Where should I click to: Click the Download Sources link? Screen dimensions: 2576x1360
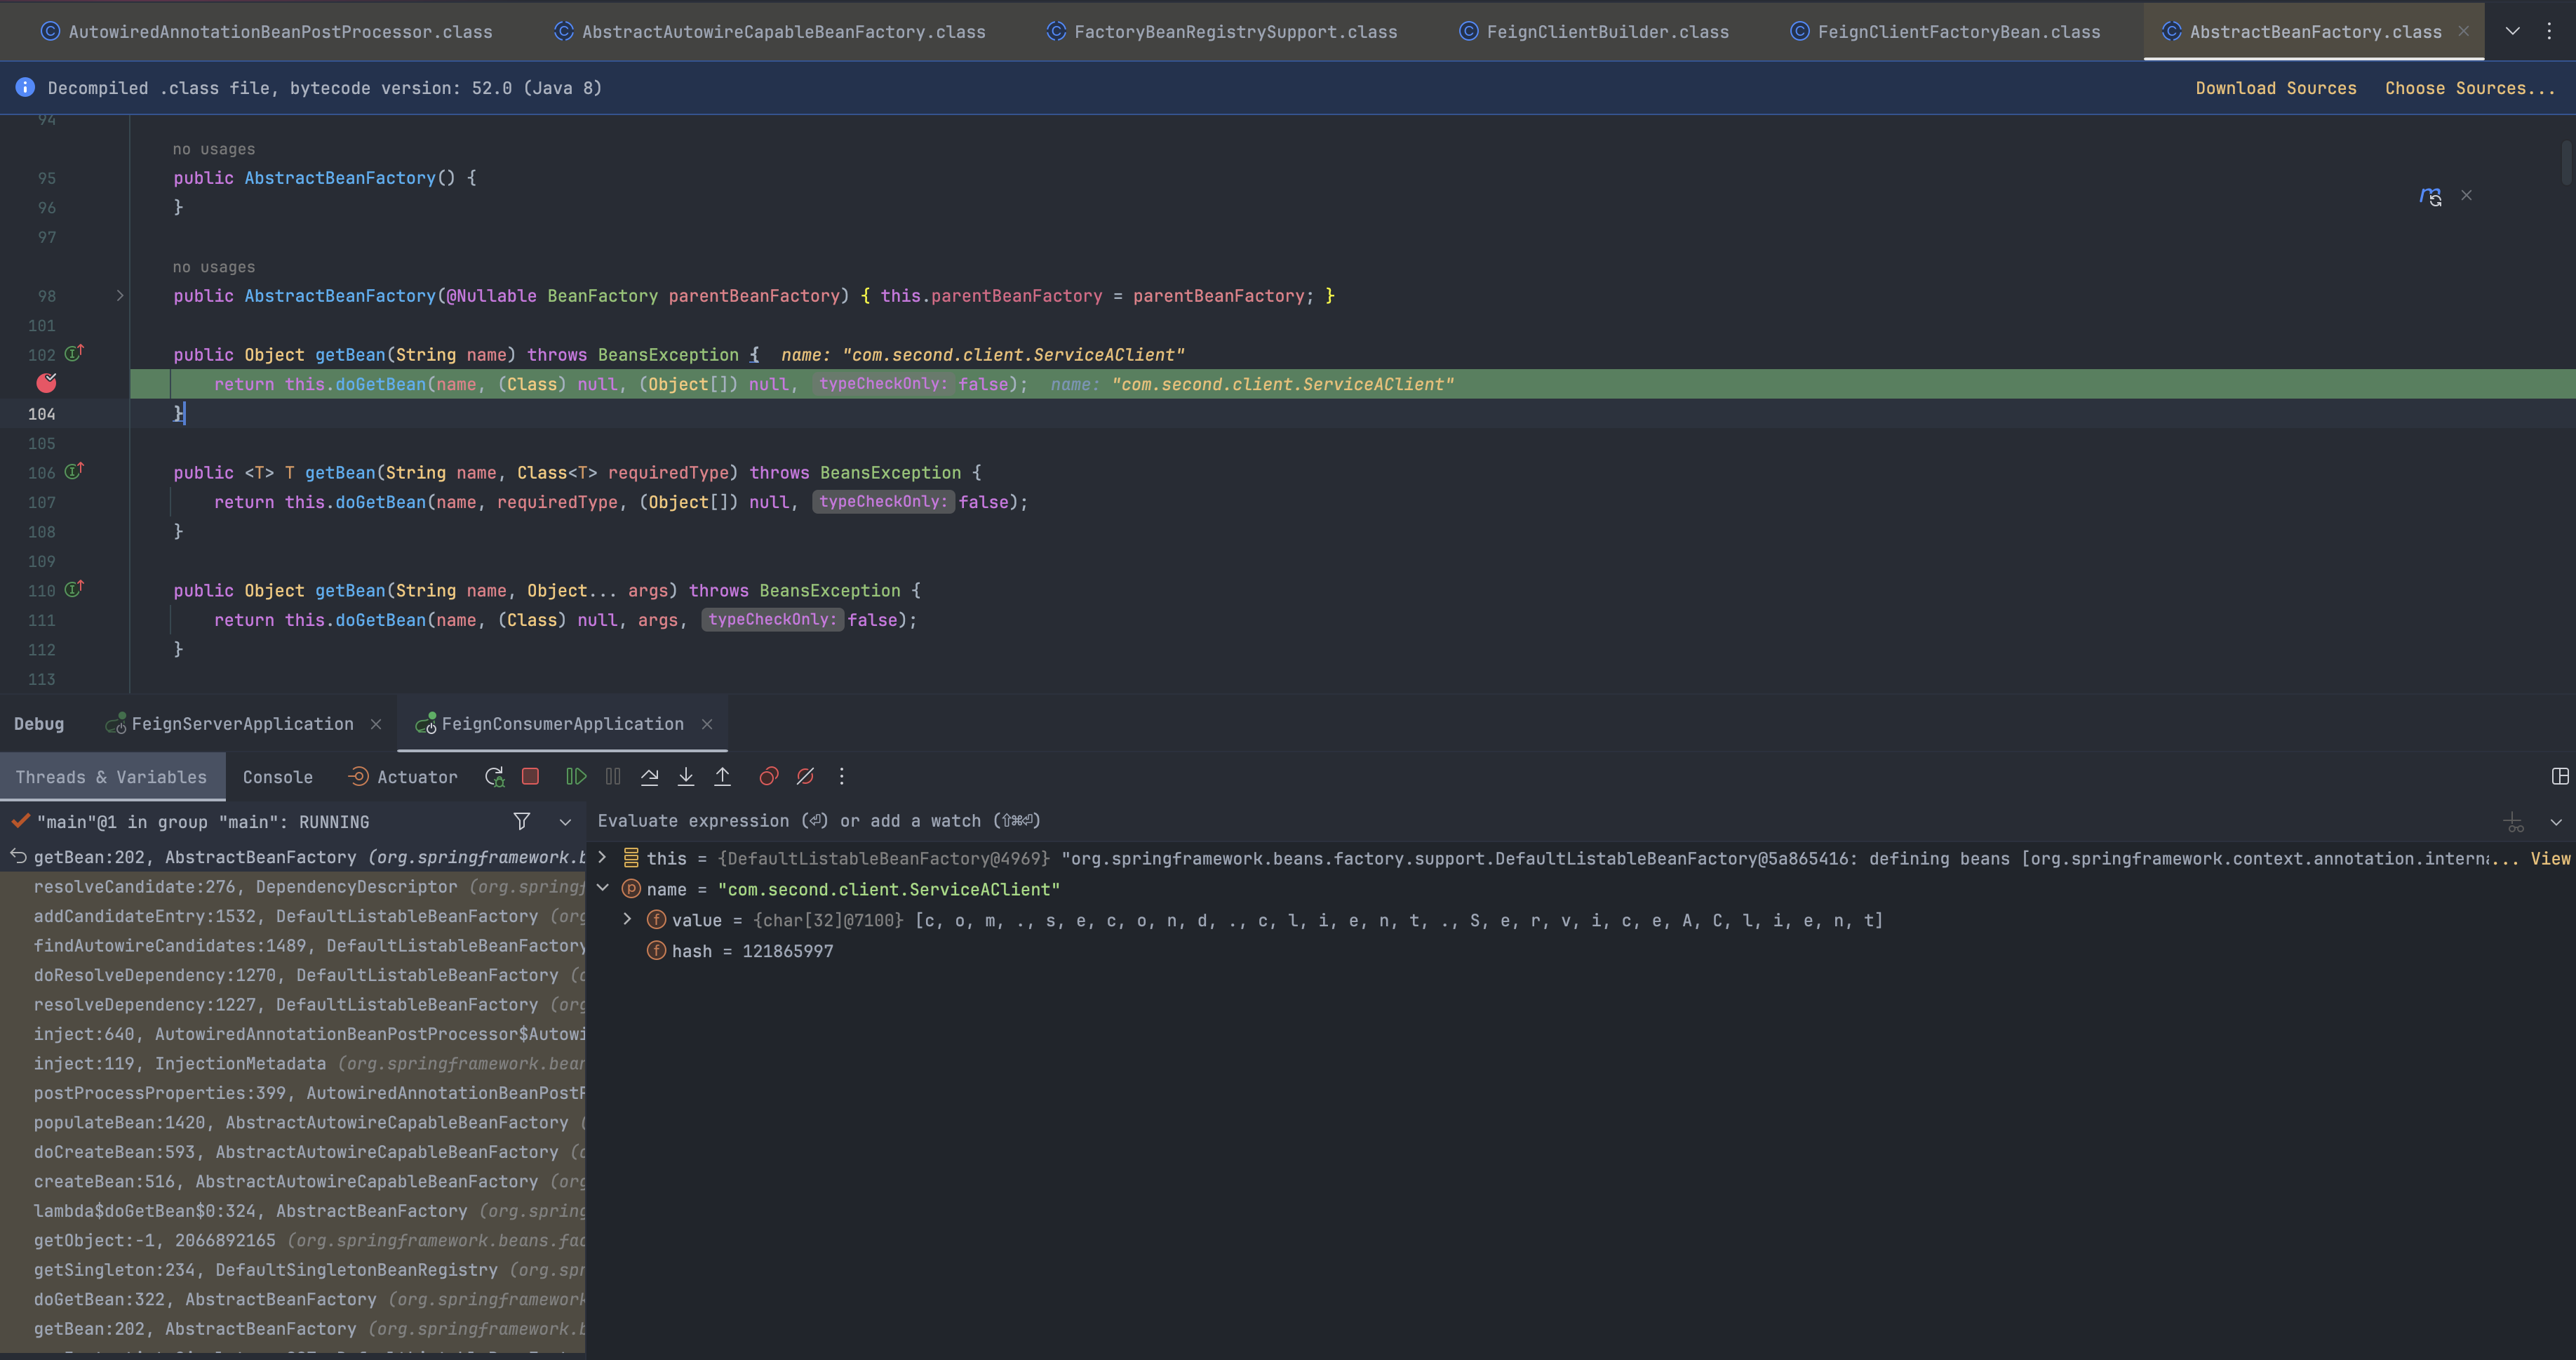[2276, 88]
